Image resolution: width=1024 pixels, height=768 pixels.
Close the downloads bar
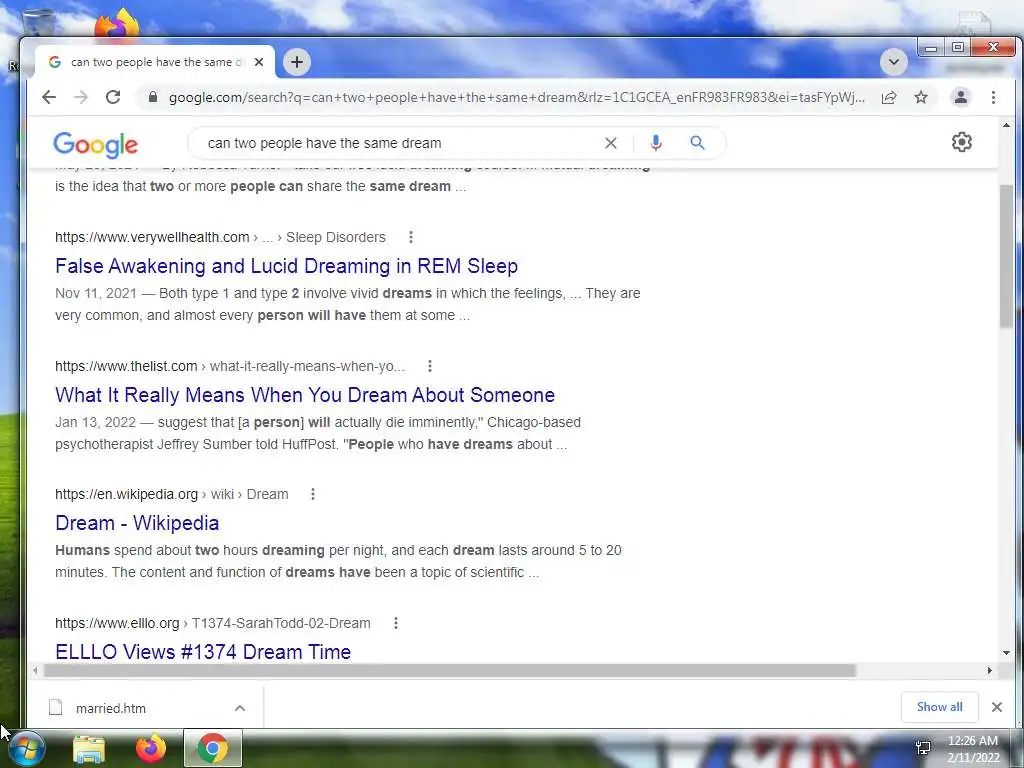tap(997, 707)
